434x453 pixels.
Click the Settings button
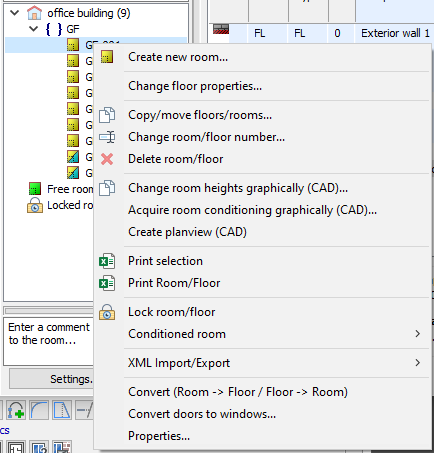click(x=51, y=379)
